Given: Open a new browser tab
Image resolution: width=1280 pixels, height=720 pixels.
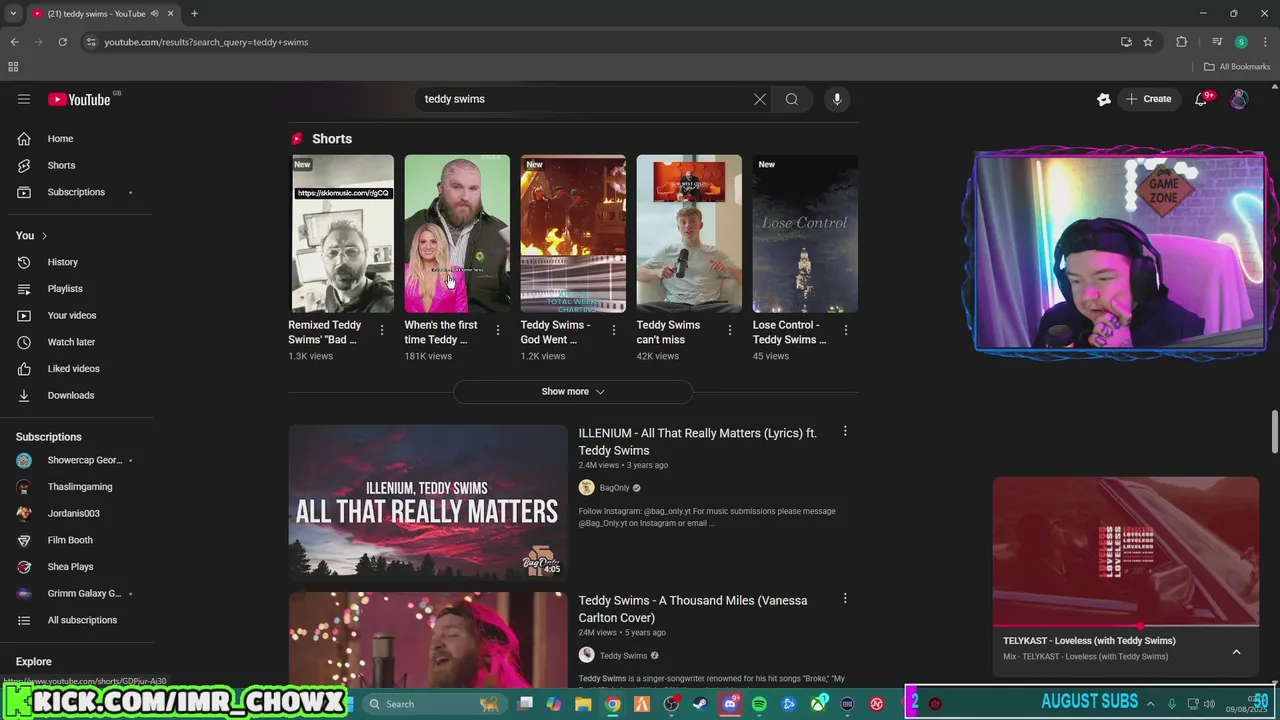Looking at the screenshot, I should pyautogui.click(x=194, y=14).
